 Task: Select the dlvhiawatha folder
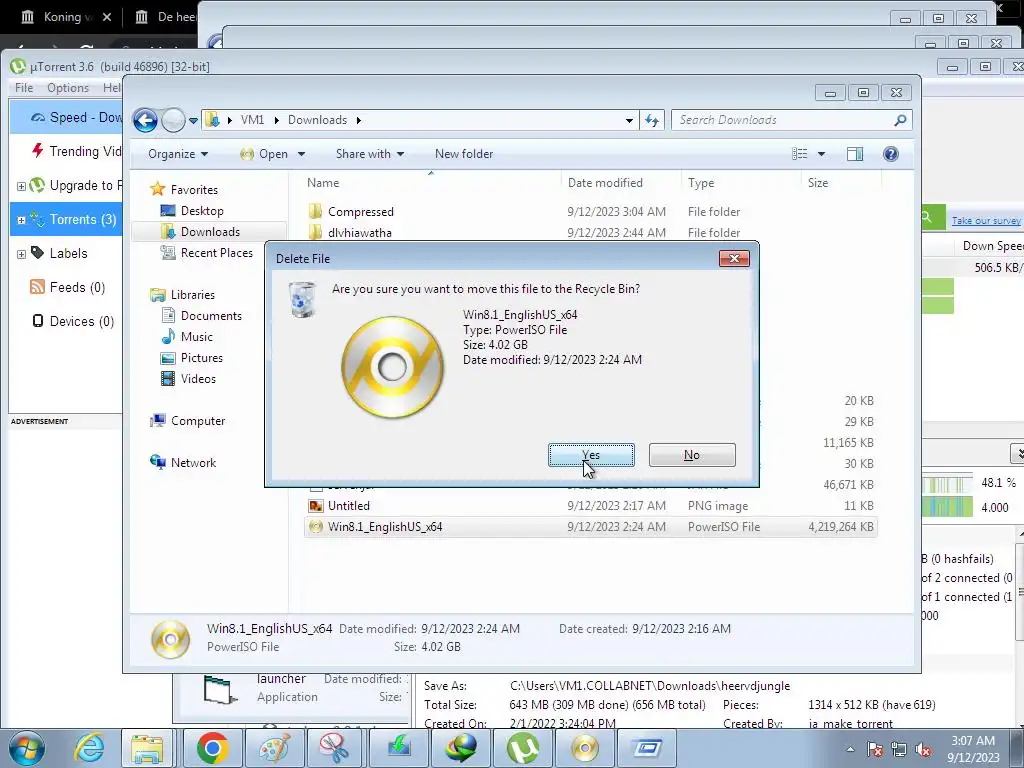[360, 232]
